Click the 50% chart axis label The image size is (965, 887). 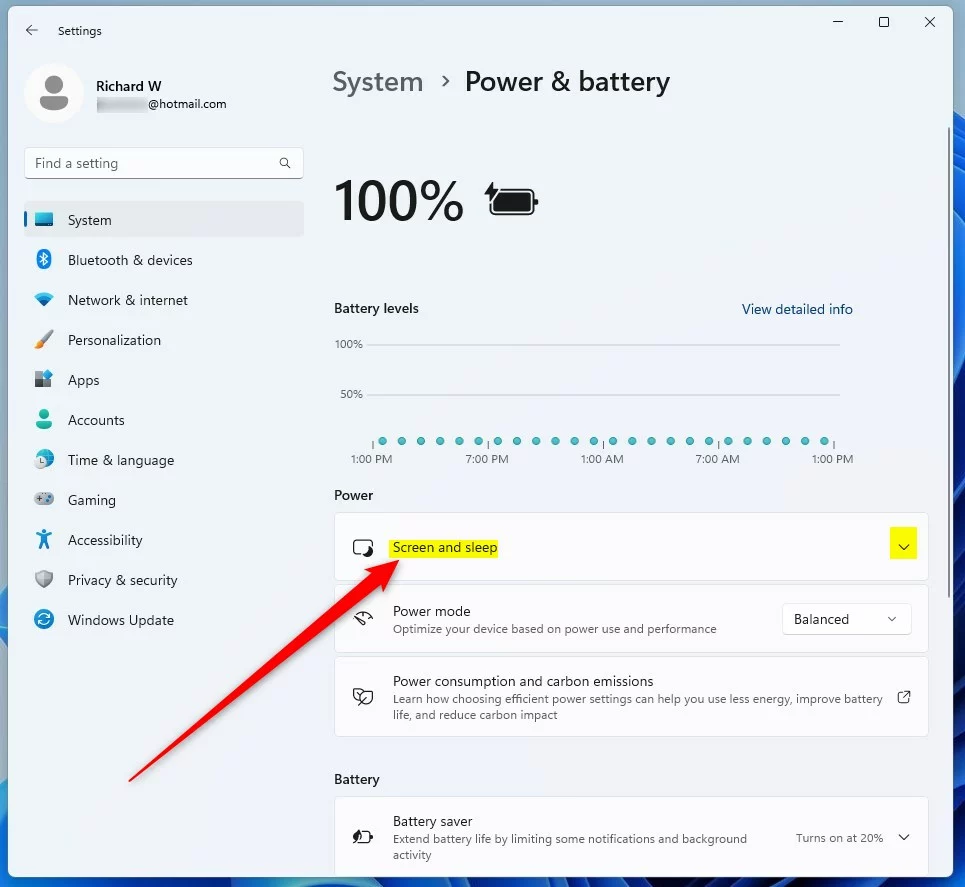coord(351,394)
